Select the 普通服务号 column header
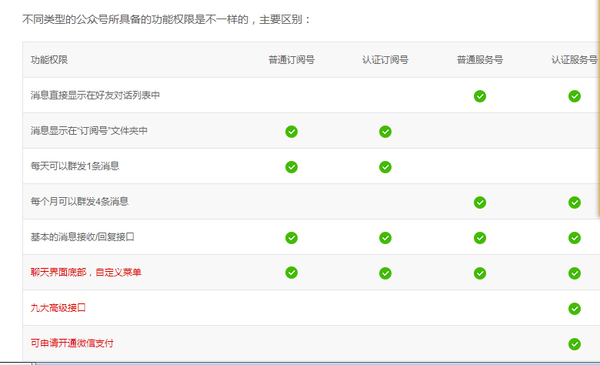 pyautogui.click(x=480, y=60)
